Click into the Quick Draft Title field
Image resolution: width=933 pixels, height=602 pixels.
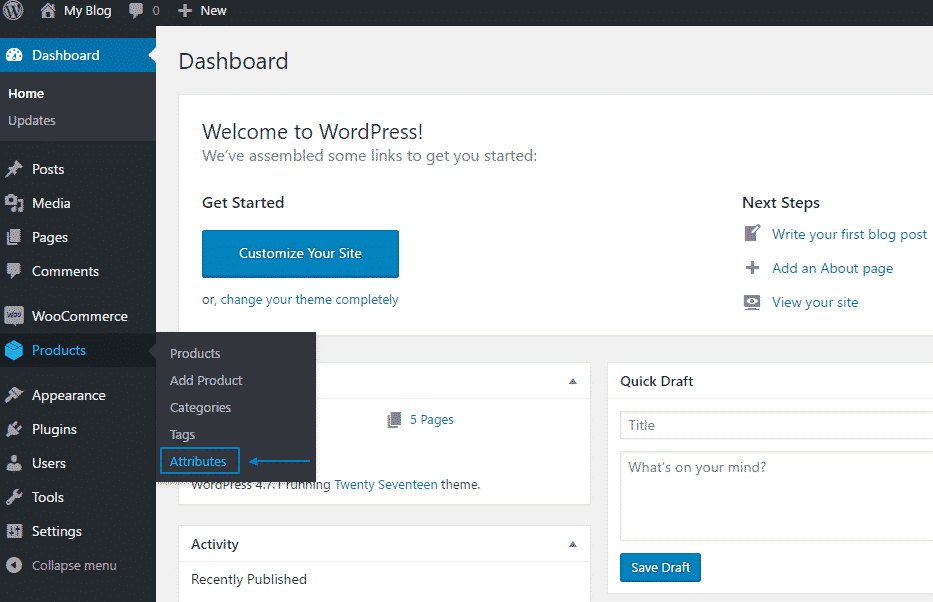776,425
